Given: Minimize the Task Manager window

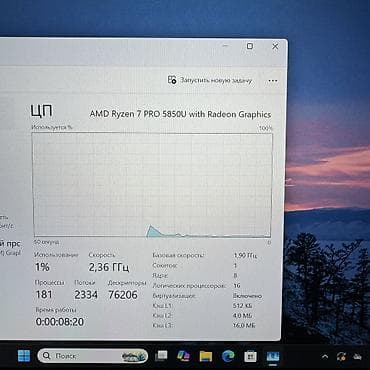Looking at the screenshot, I should (226, 46).
